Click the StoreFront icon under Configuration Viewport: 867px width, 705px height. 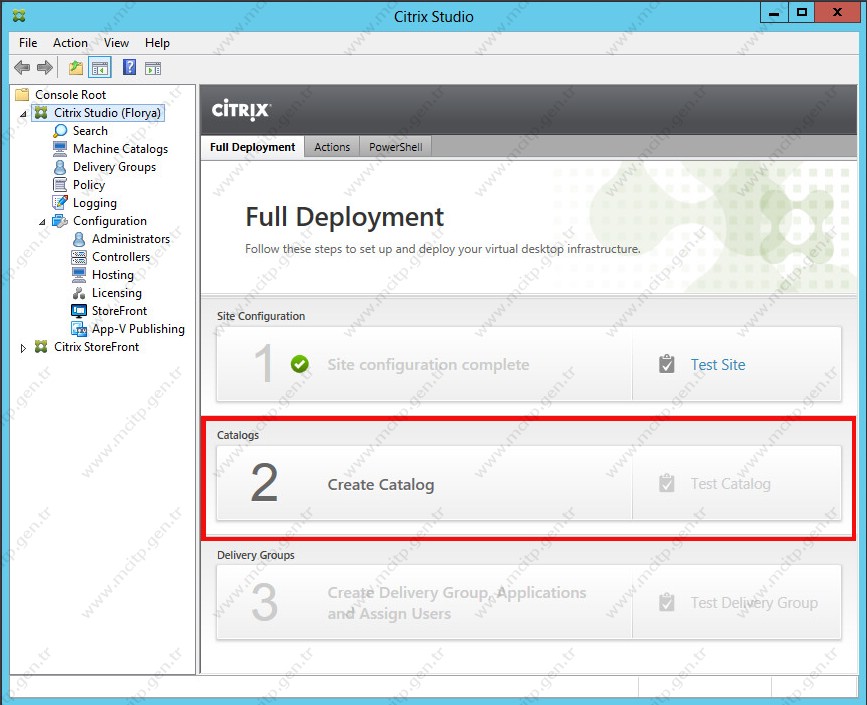79,311
